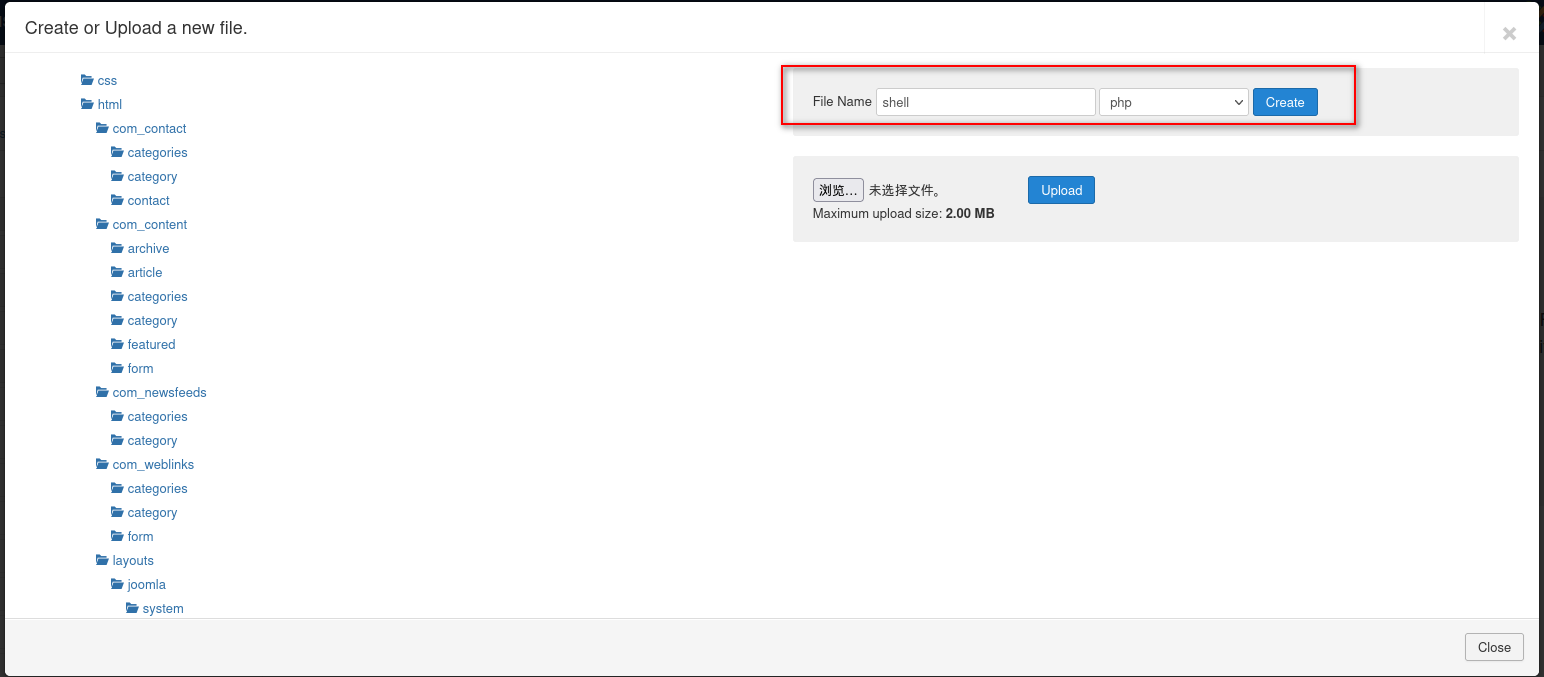Click the com_contact folder icon
Image resolution: width=1544 pixels, height=677 pixels.
(x=102, y=128)
